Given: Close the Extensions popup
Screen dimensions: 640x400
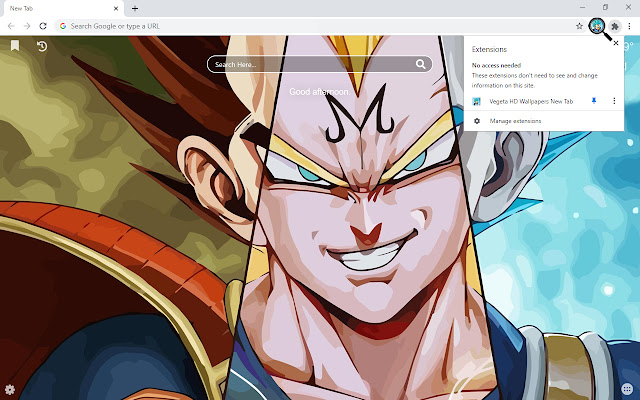Looking at the screenshot, I should tap(616, 43).
